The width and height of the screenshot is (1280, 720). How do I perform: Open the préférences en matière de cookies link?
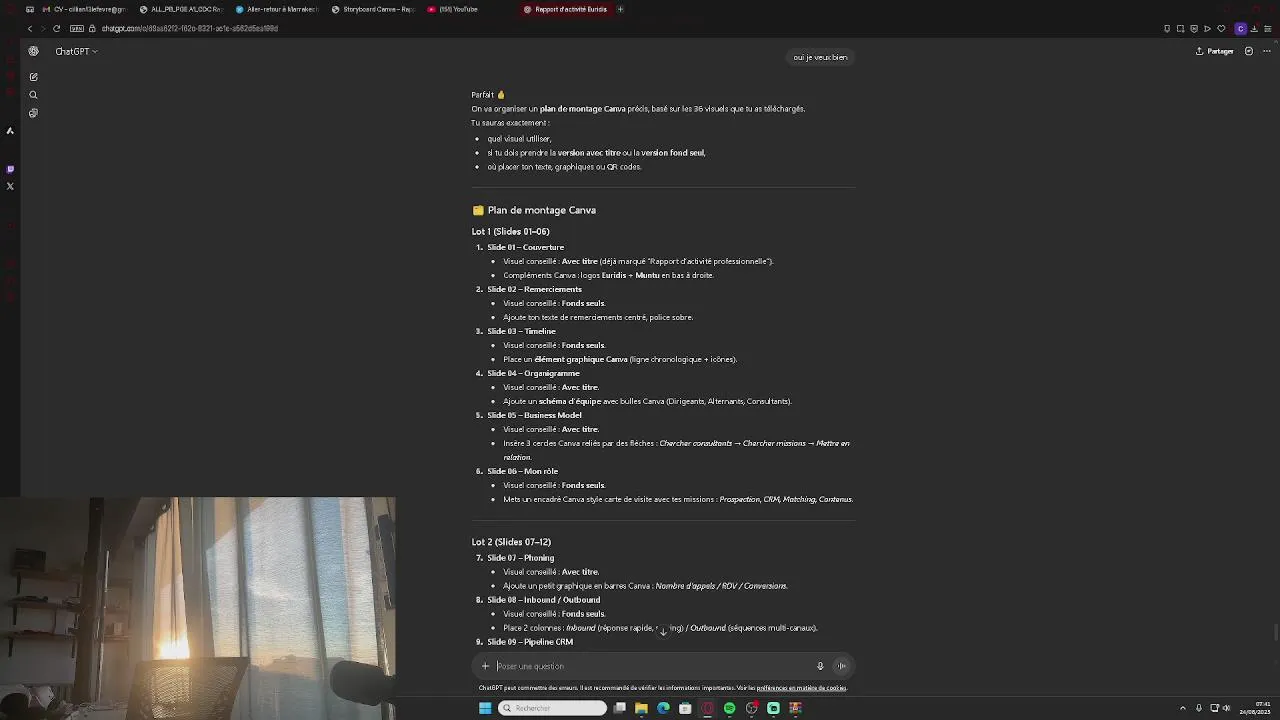801,688
